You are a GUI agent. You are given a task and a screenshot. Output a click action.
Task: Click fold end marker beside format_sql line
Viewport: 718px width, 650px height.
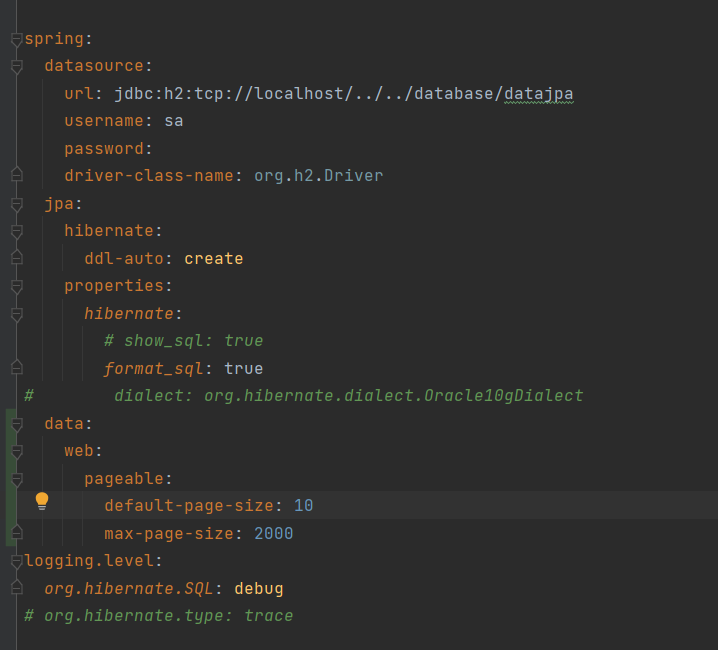(x=16, y=367)
